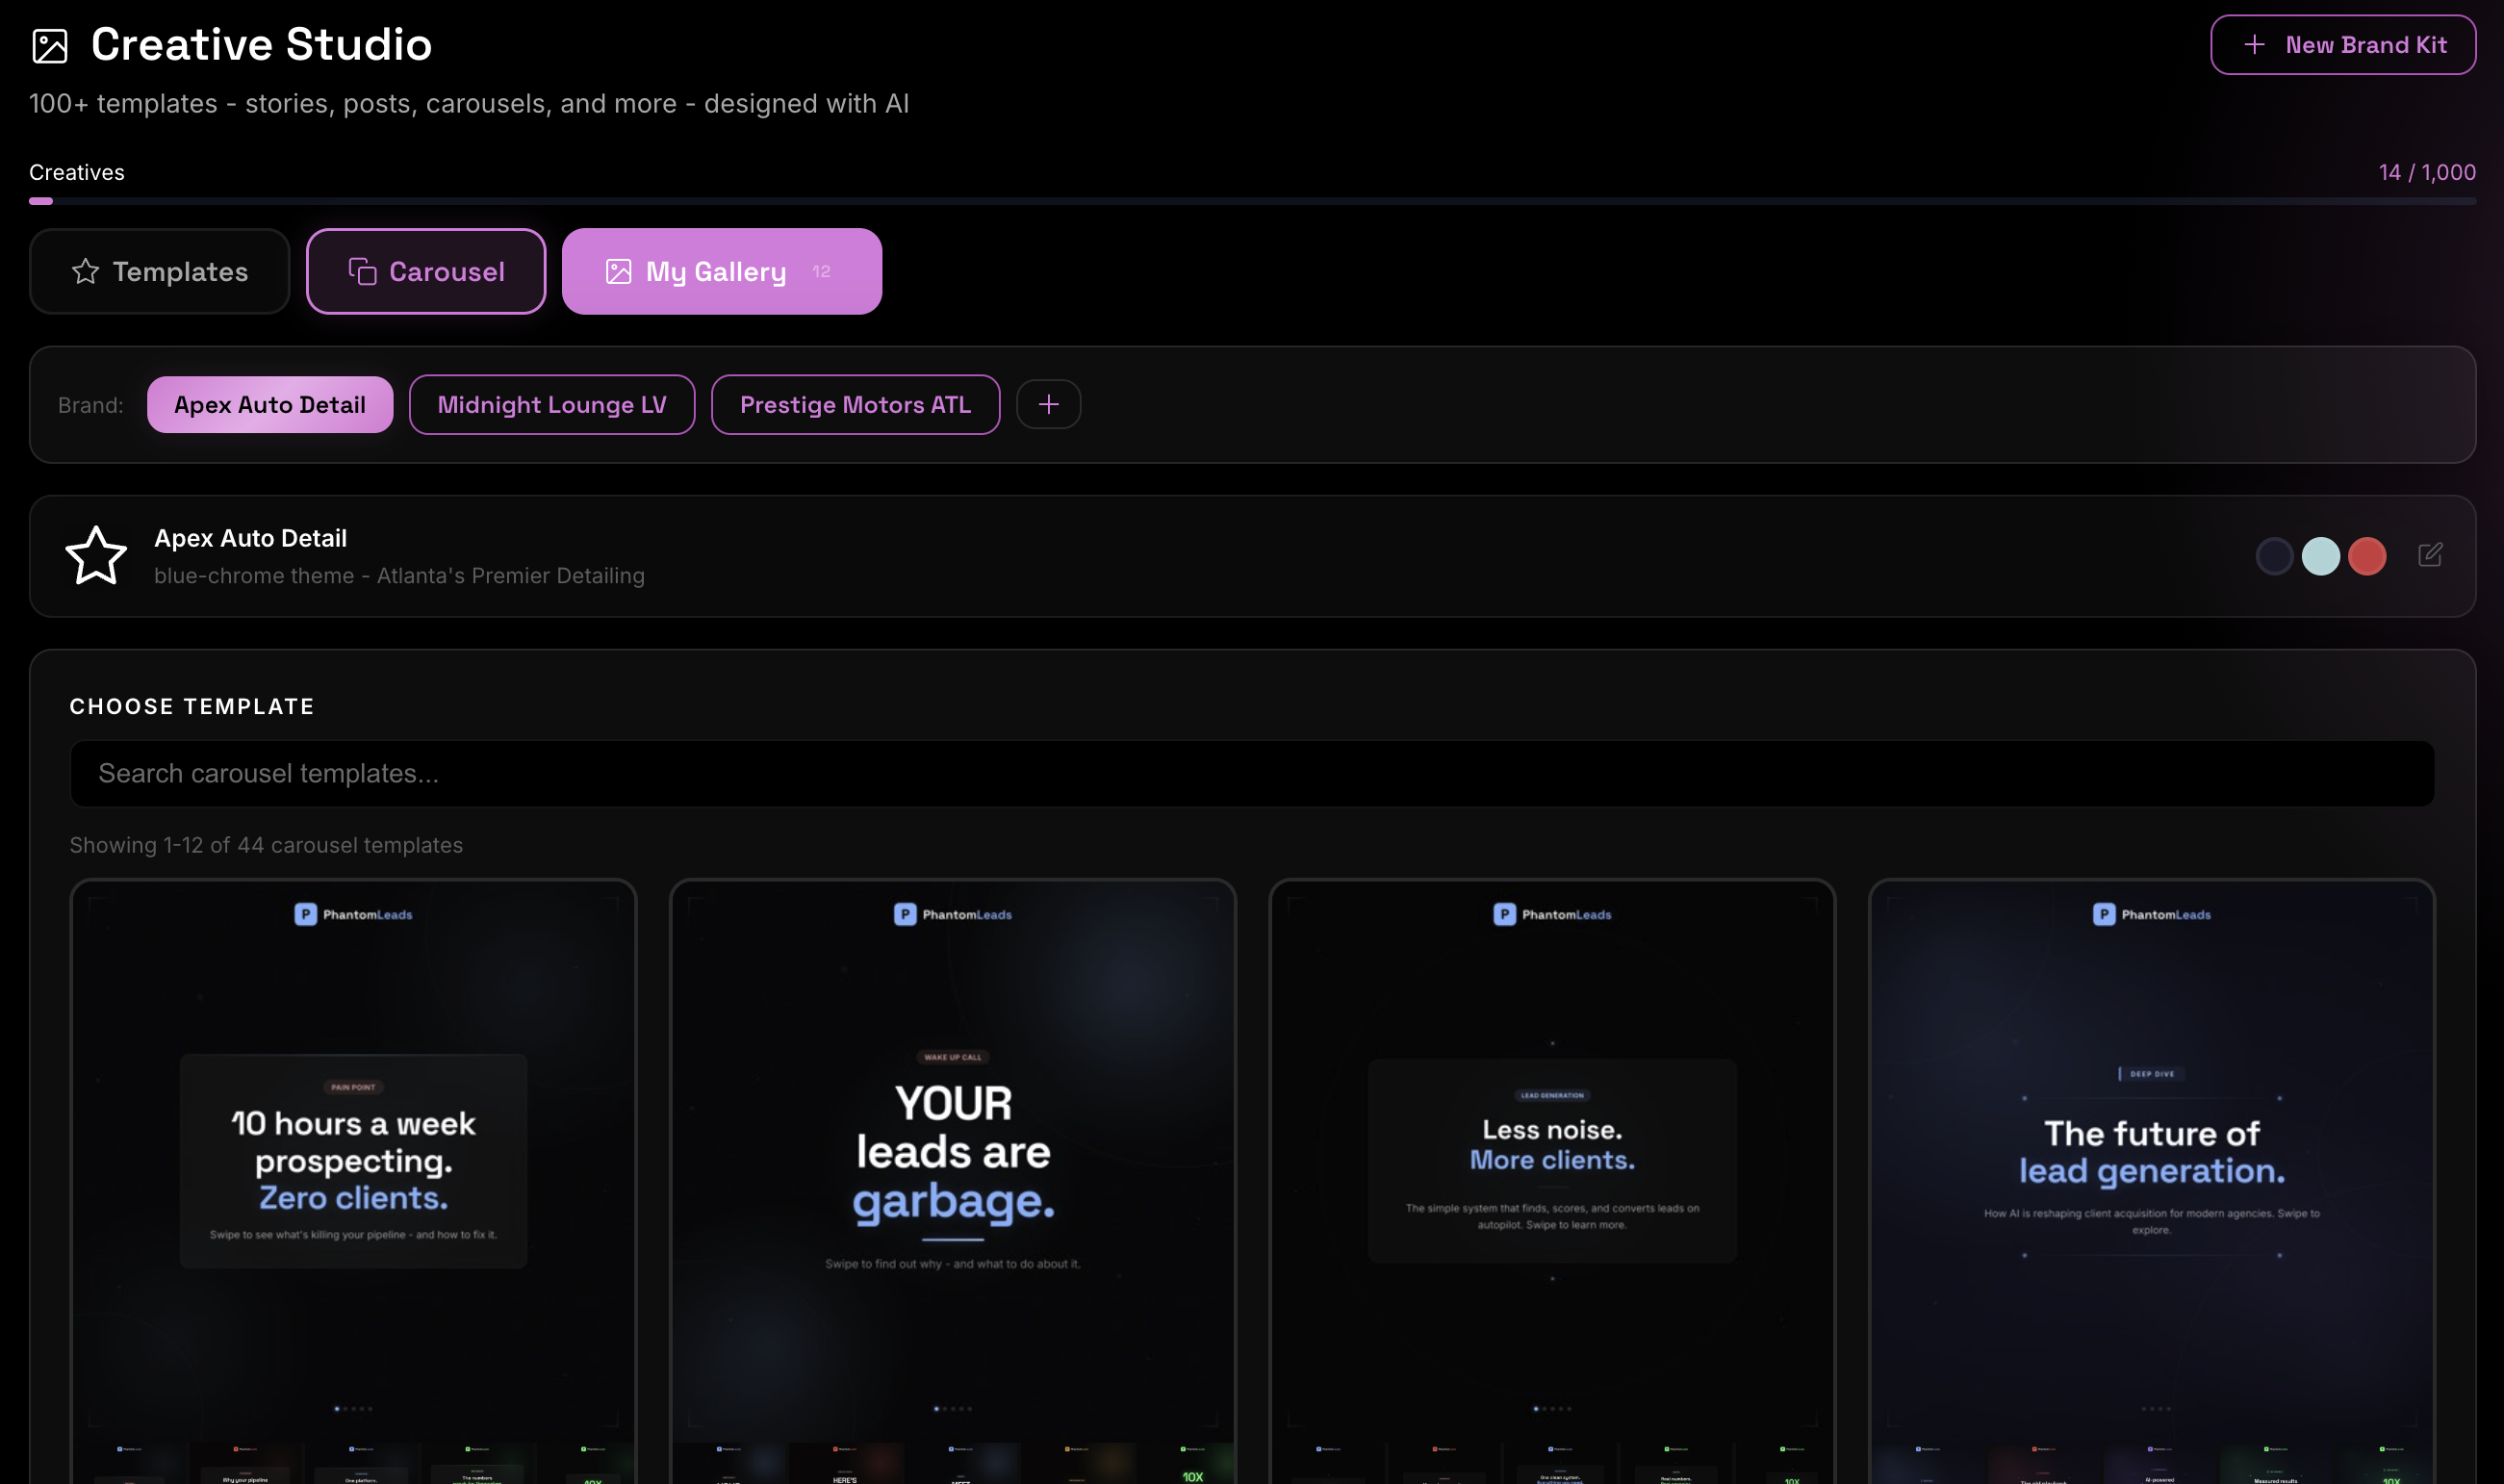Click the image icon on the My Gallery tab
The height and width of the screenshot is (1484, 2504).
[619, 270]
